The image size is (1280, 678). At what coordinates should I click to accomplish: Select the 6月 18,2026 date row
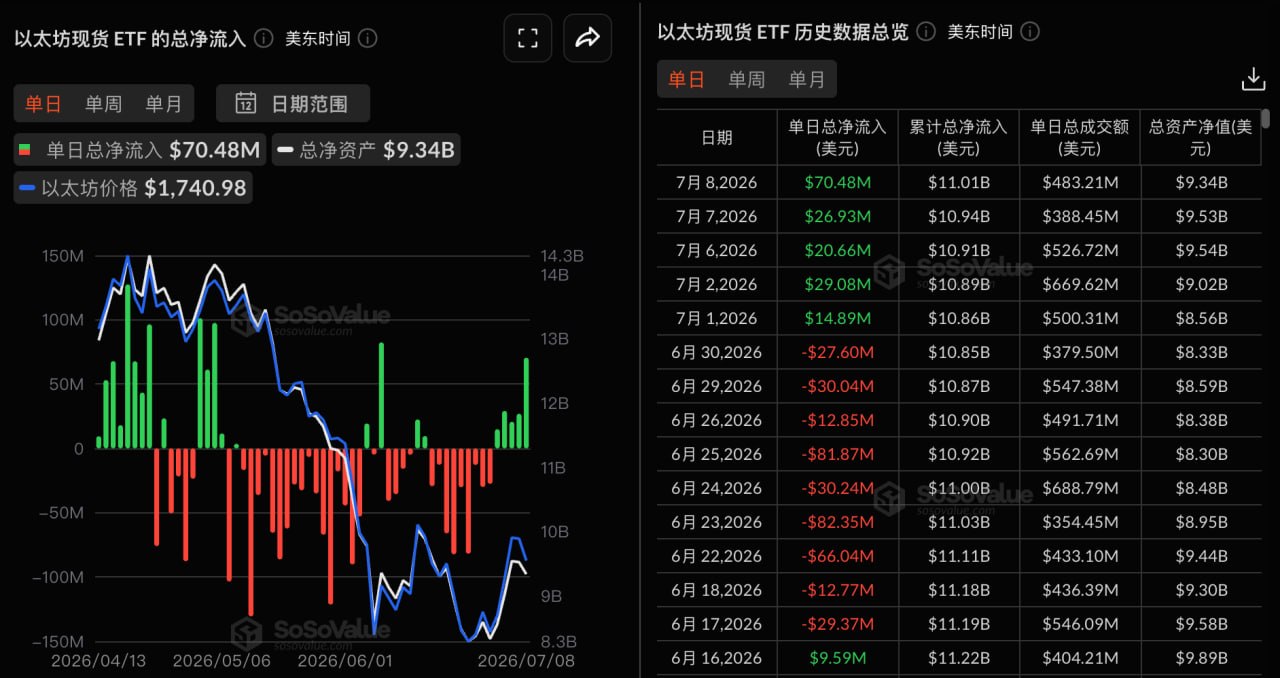tap(717, 590)
